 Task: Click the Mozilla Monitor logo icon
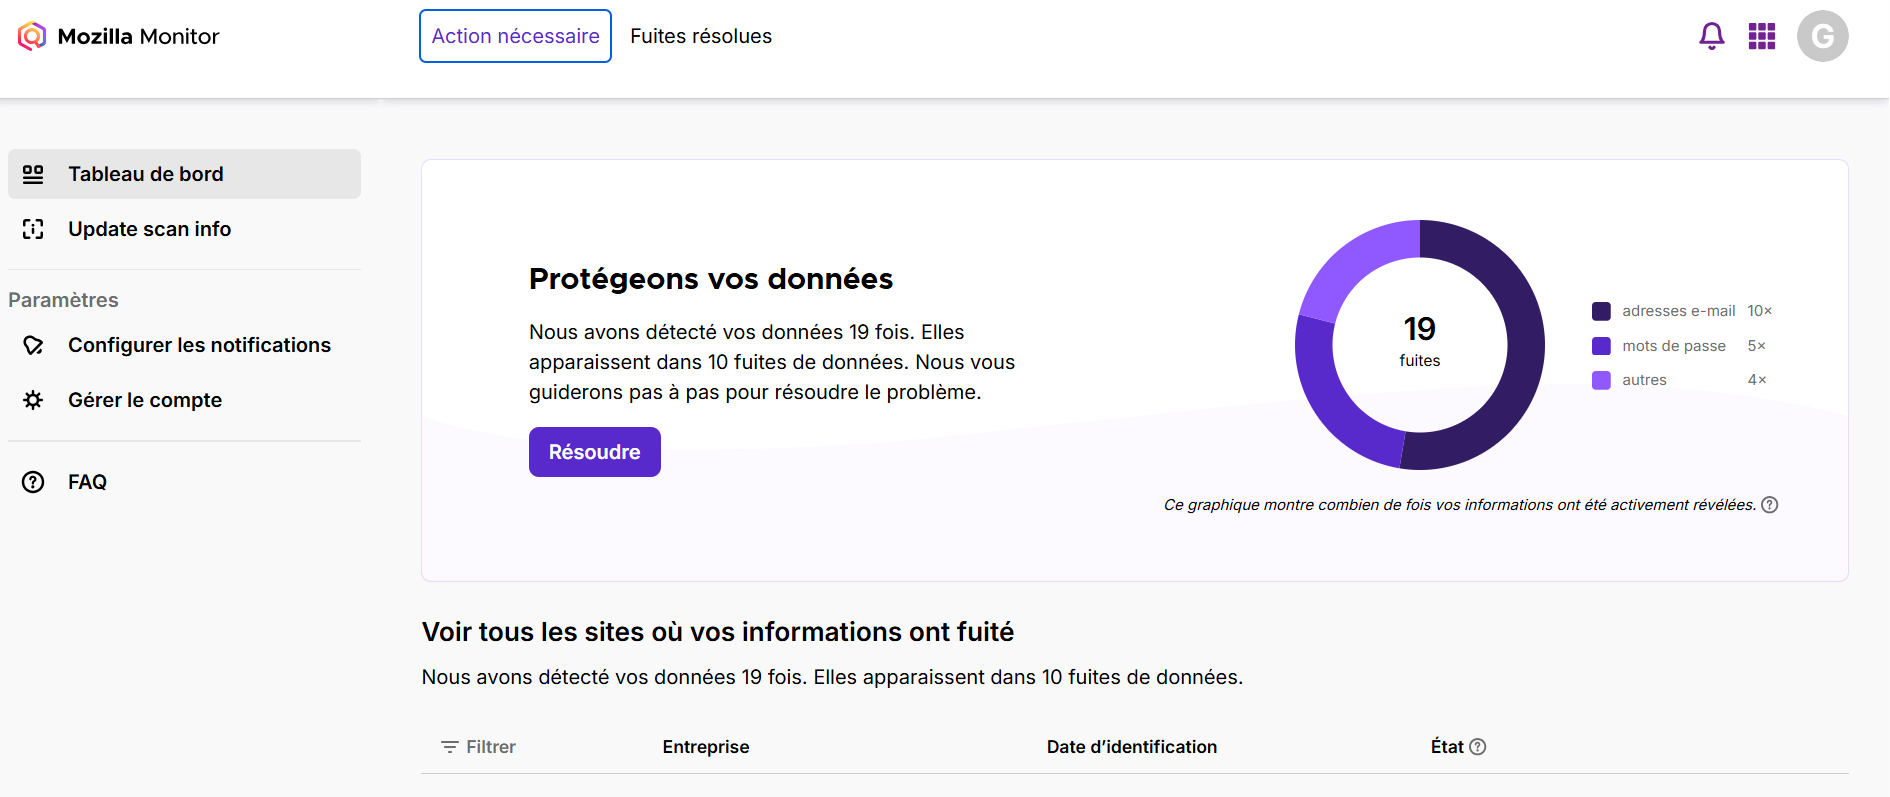click(x=32, y=37)
